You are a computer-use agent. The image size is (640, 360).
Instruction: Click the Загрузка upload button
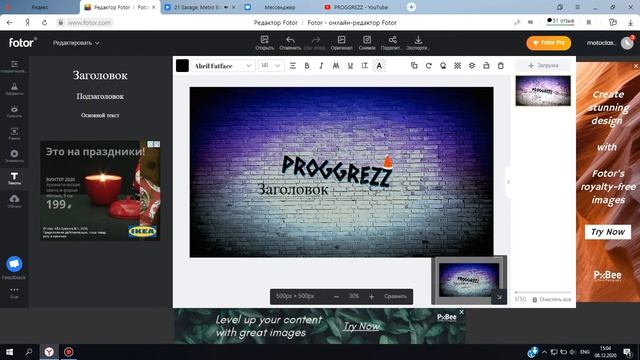click(x=543, y=65)
